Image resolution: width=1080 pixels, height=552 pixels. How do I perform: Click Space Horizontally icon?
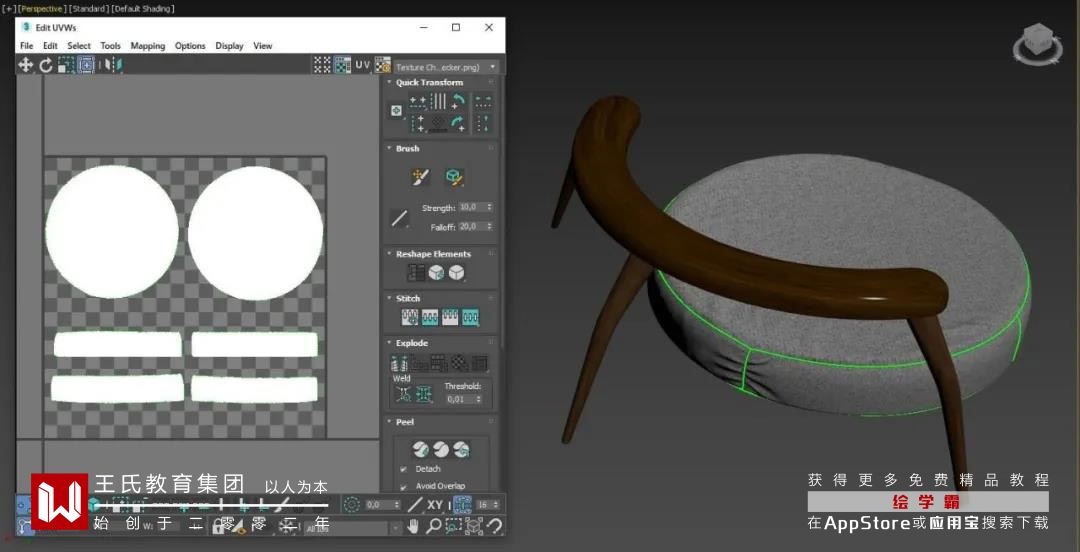pyautogui.click(x=484, y=102)
